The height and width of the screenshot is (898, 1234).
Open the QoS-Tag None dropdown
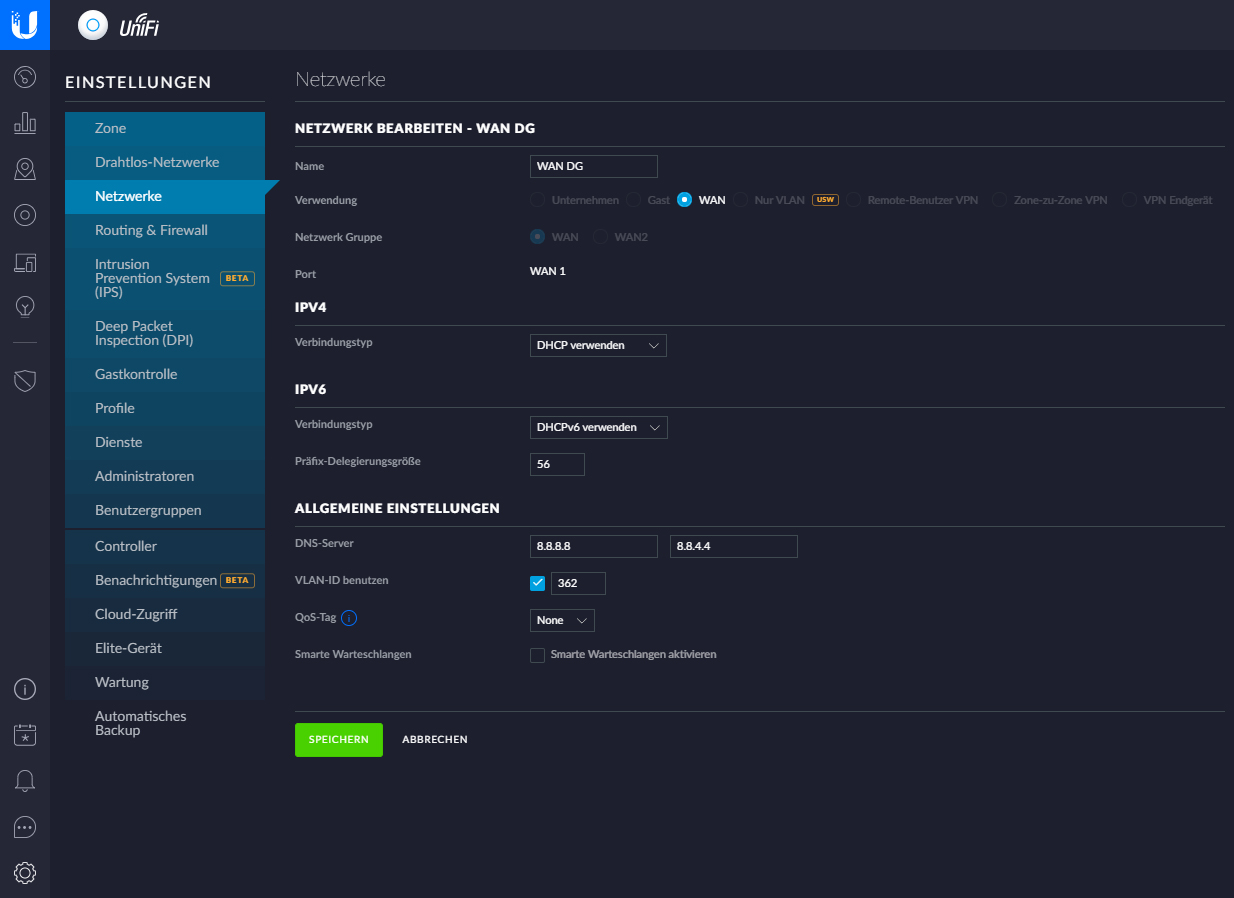pyautogui.click(x=562, y=621)
